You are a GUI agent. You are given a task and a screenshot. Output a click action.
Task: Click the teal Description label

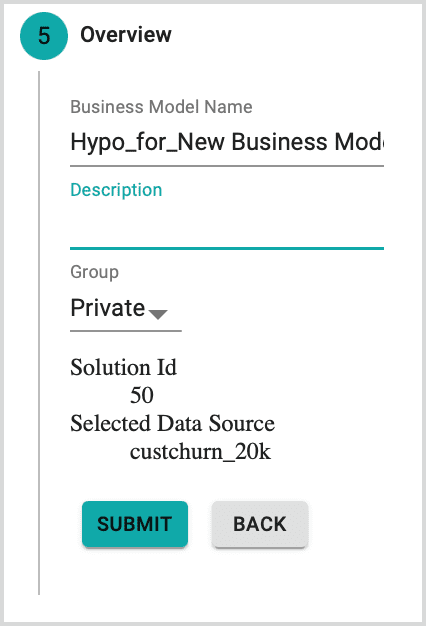[116, 190]
